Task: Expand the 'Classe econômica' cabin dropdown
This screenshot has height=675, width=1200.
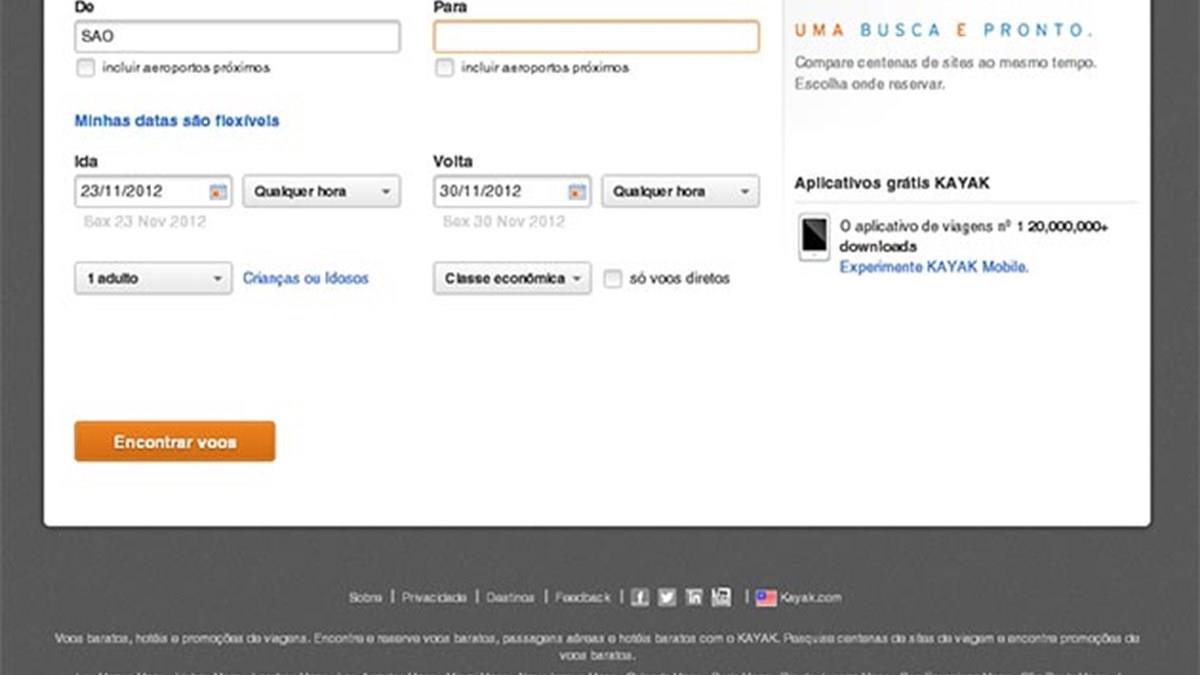Action: [512, 279]
